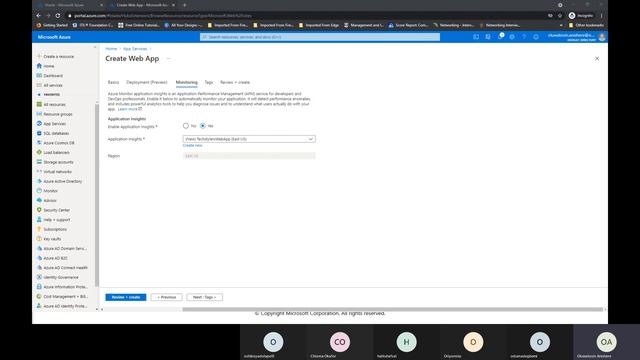Screen dimensions: 640x360
Task: Click the Incognito profile indicator
Action: [x=581, y=16]
